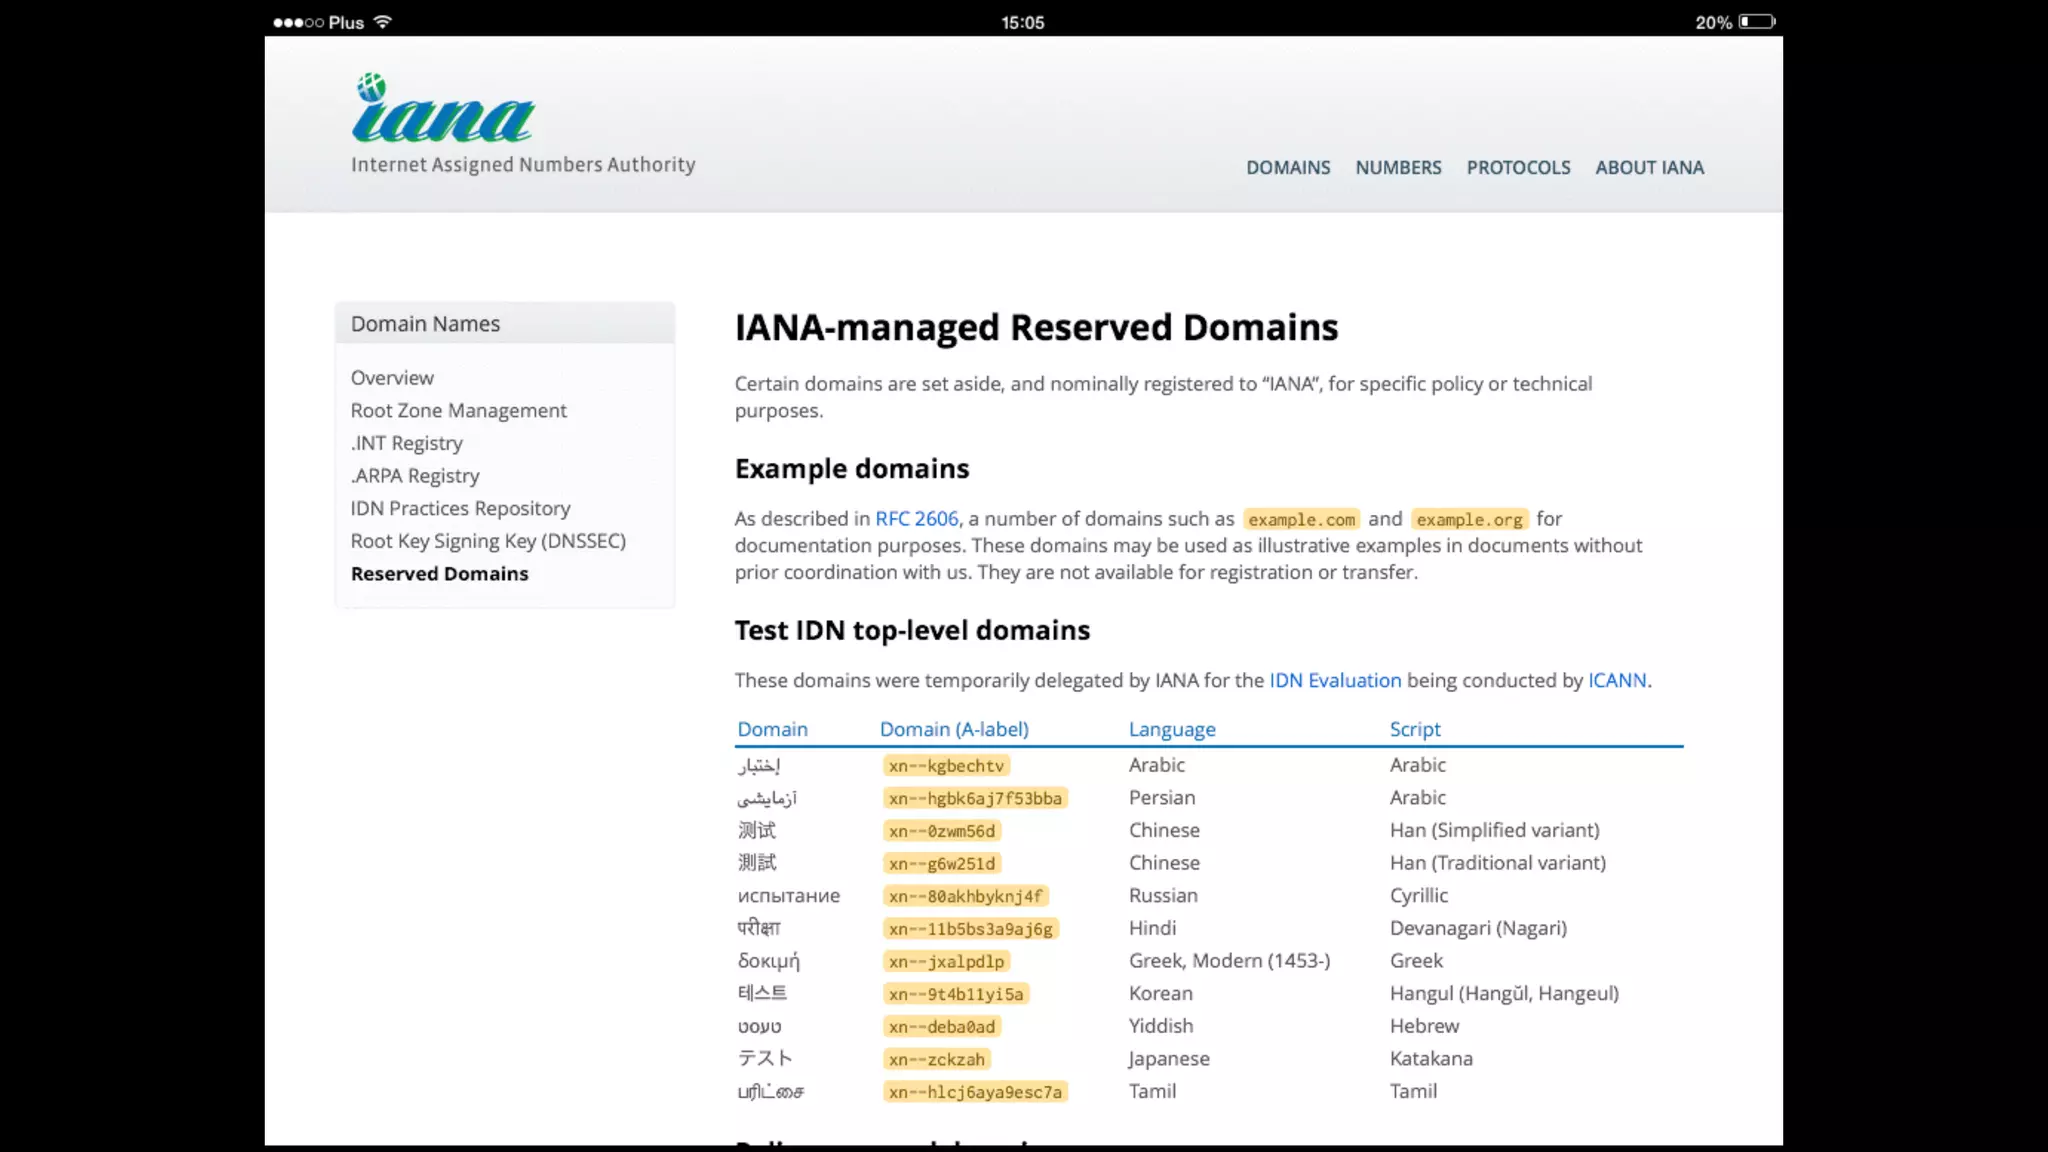2048x1152 pixels.
Task: Follow the IDN Evaluation link
Action: (x=1335, y=681)
